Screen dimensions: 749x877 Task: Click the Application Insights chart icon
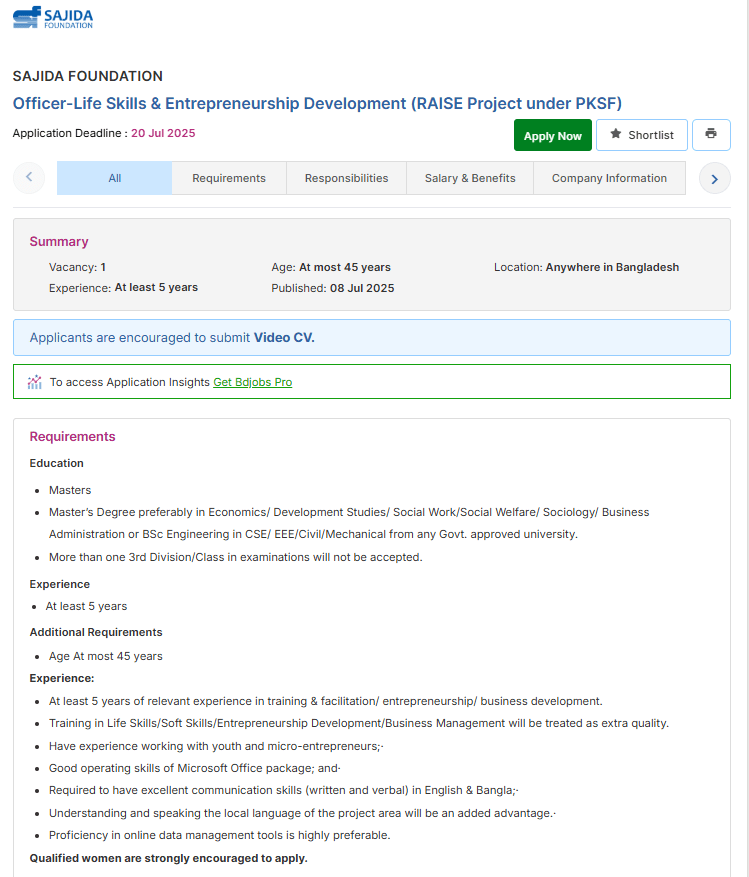(x=35, y=382)
